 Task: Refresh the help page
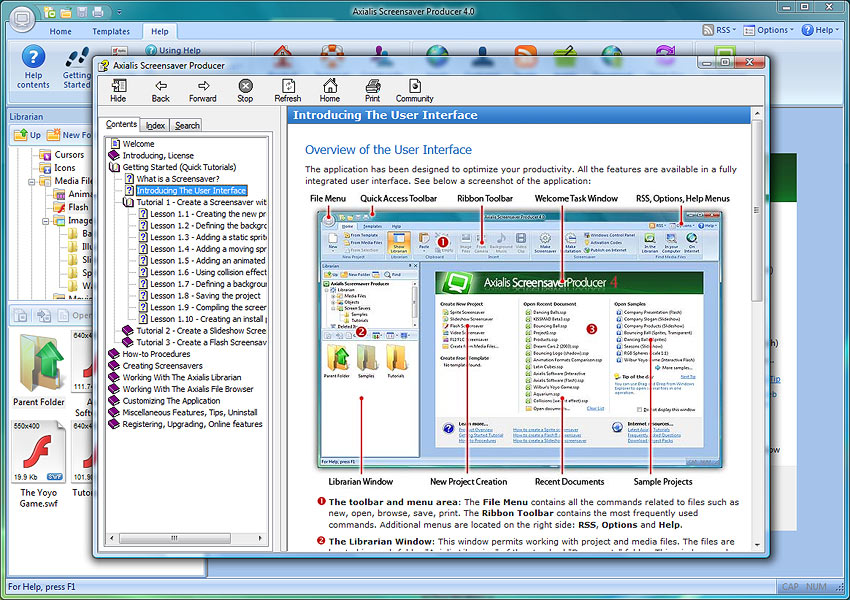287,90
